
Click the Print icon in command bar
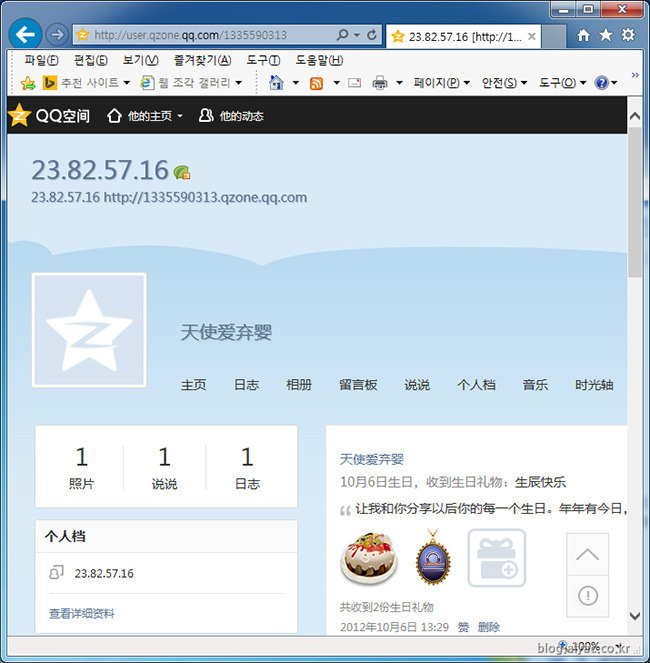pyautogui.click(x=379, y=82)
